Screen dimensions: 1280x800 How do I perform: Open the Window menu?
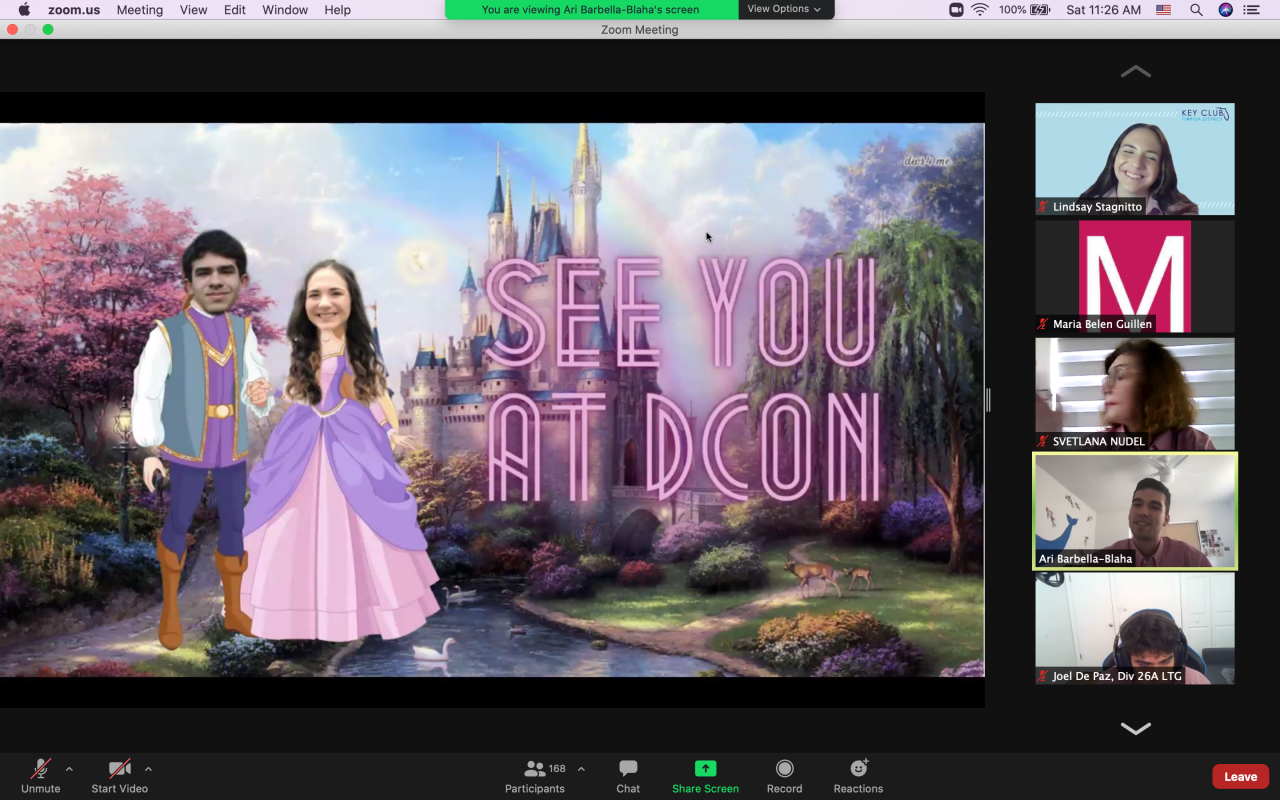click(285, 10)
